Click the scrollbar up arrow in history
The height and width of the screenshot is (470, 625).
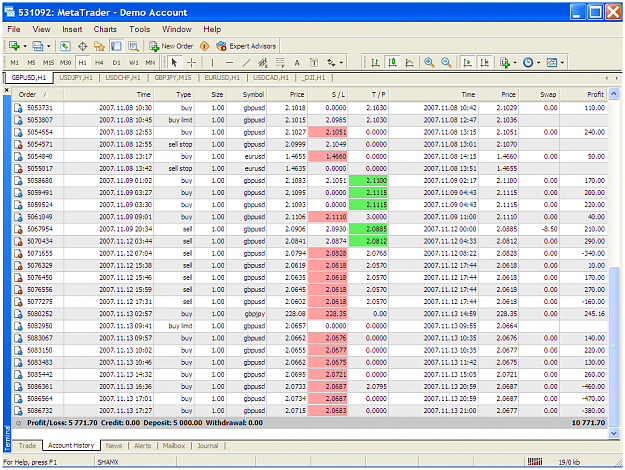click(614, 94)
